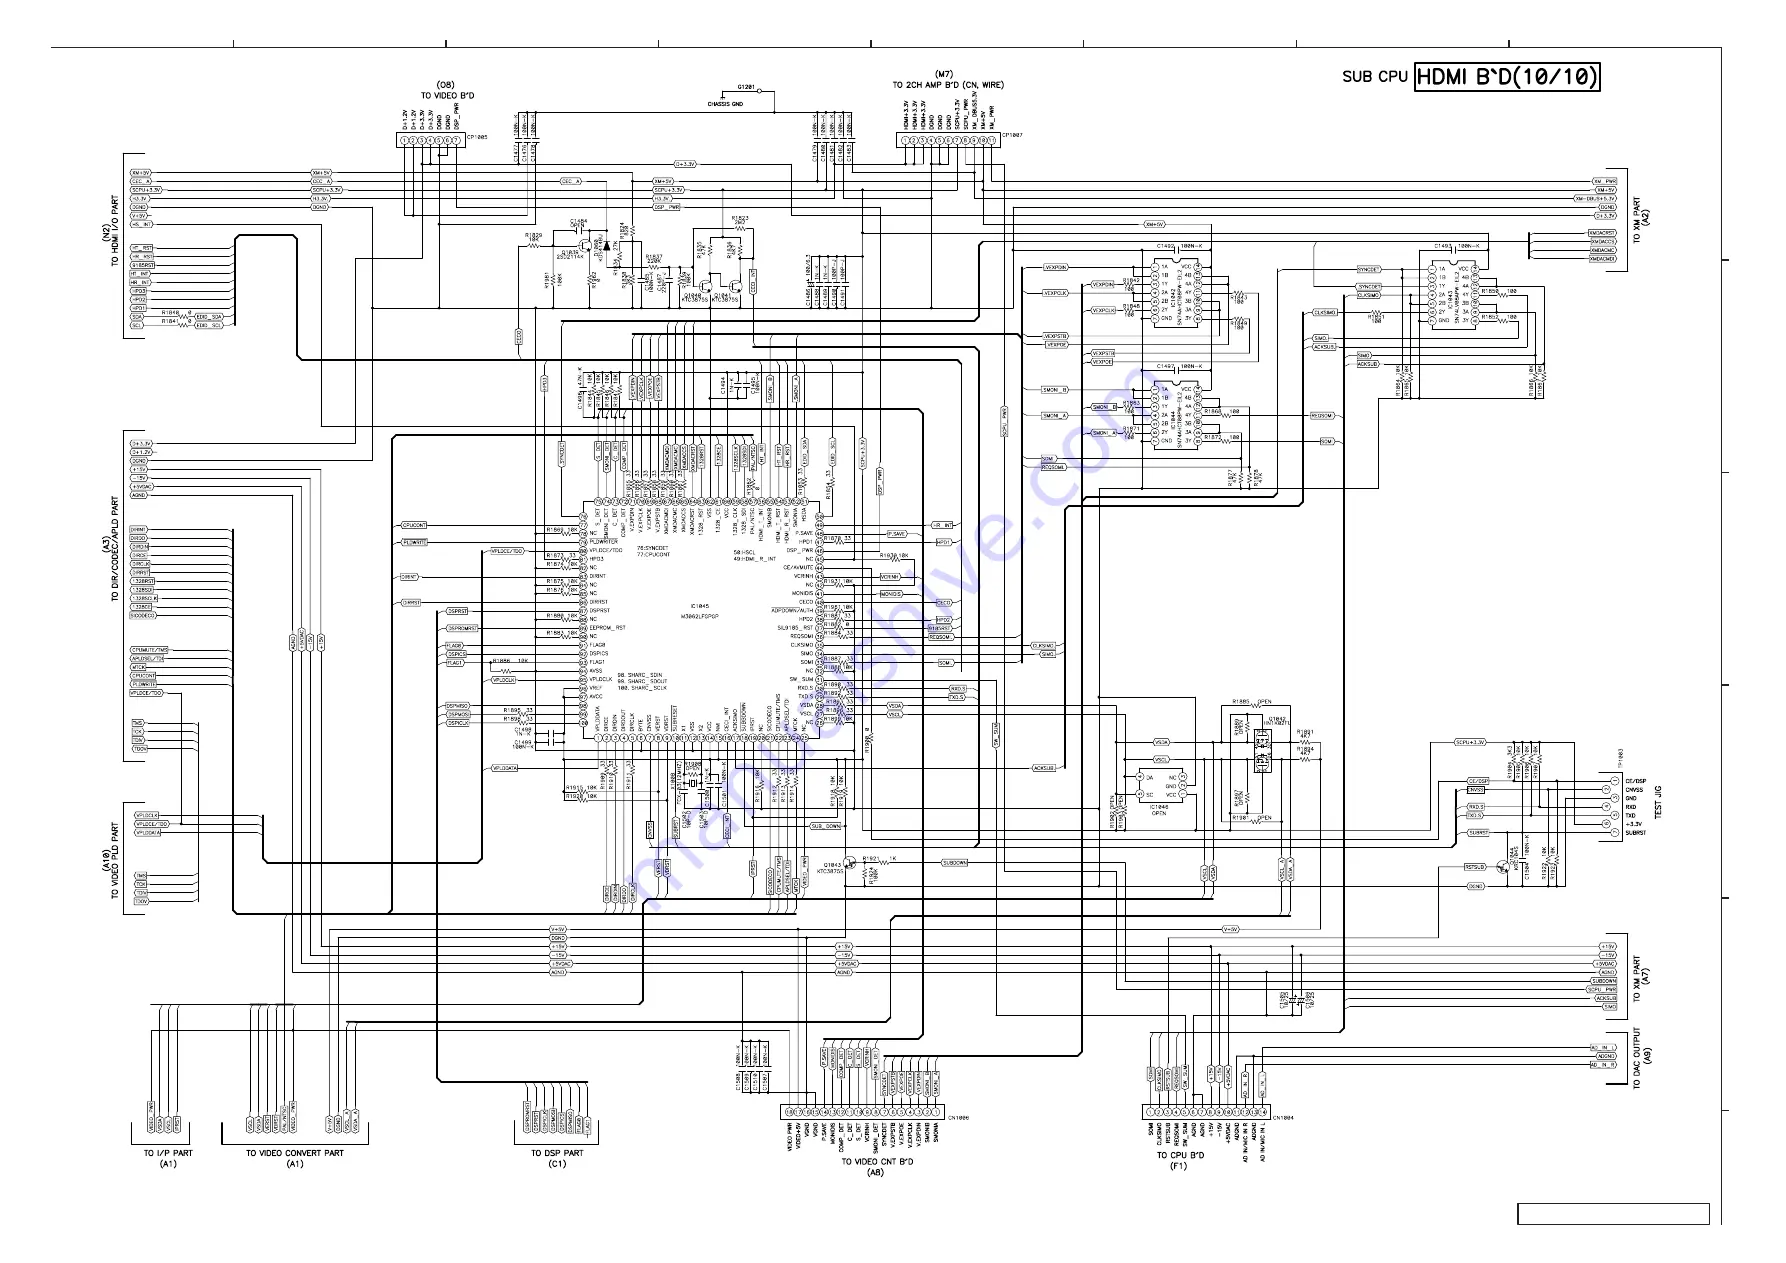Select the 'IC1045' main processor label
This screenshot has width=1786, height=1263.
click(700, 606)
